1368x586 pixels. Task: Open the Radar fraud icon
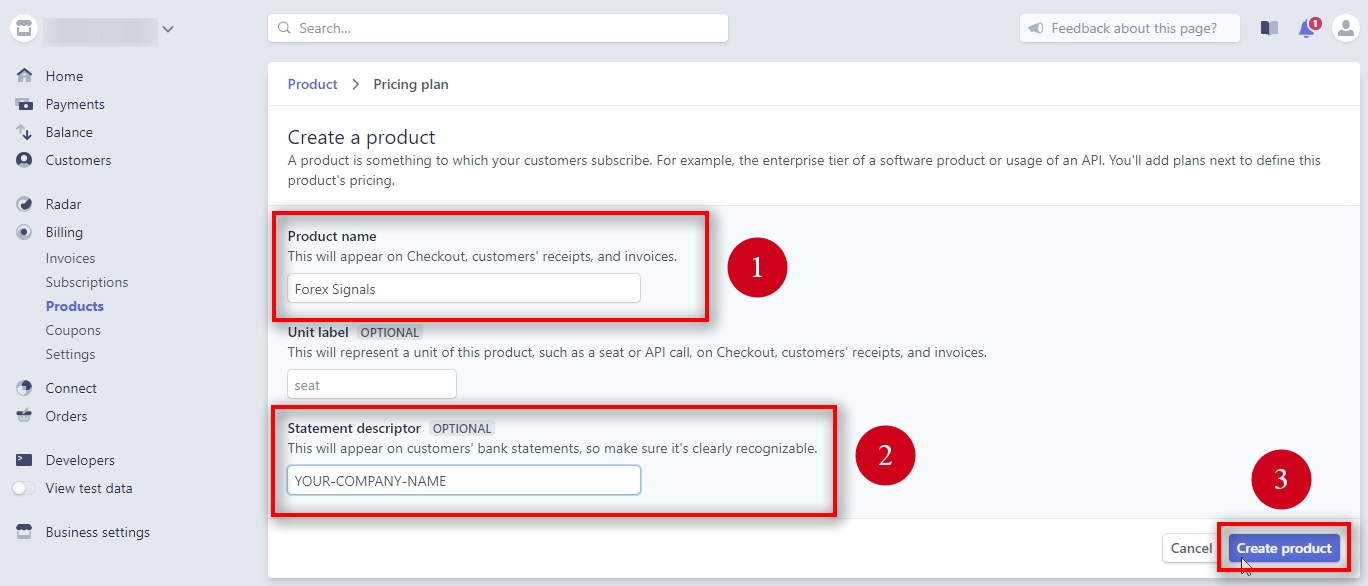pyautogui.click(x=23, y=203)
